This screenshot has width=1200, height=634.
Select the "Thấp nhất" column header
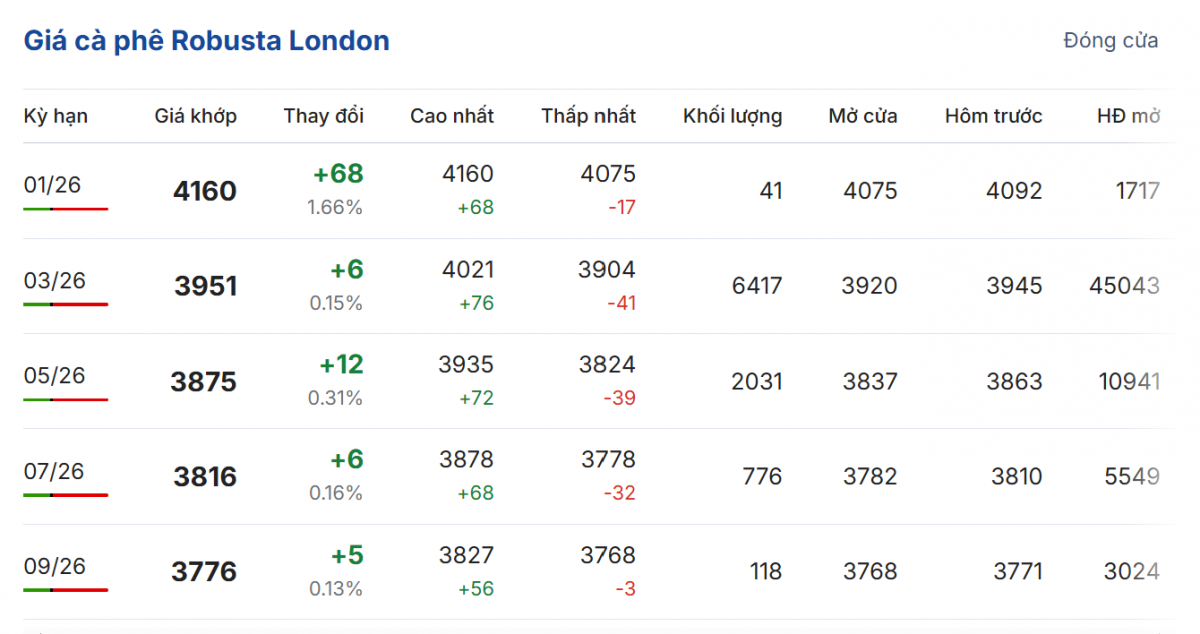coord(588,116)
